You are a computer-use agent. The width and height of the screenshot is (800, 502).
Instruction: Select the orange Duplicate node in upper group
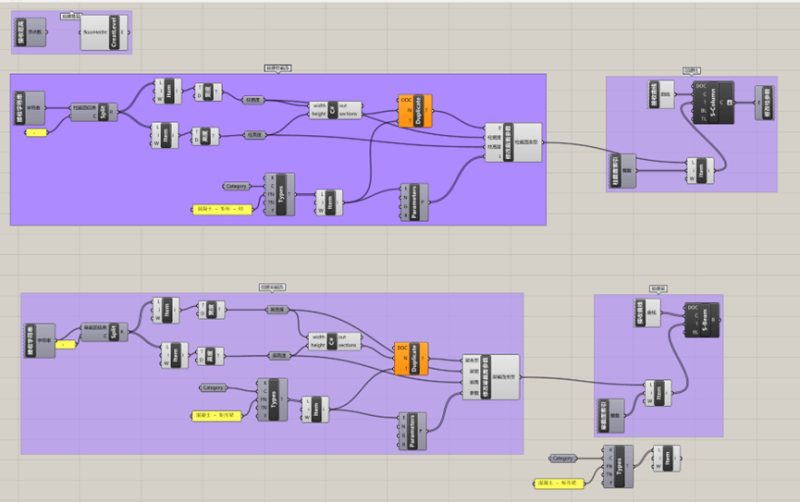[418, 111]
